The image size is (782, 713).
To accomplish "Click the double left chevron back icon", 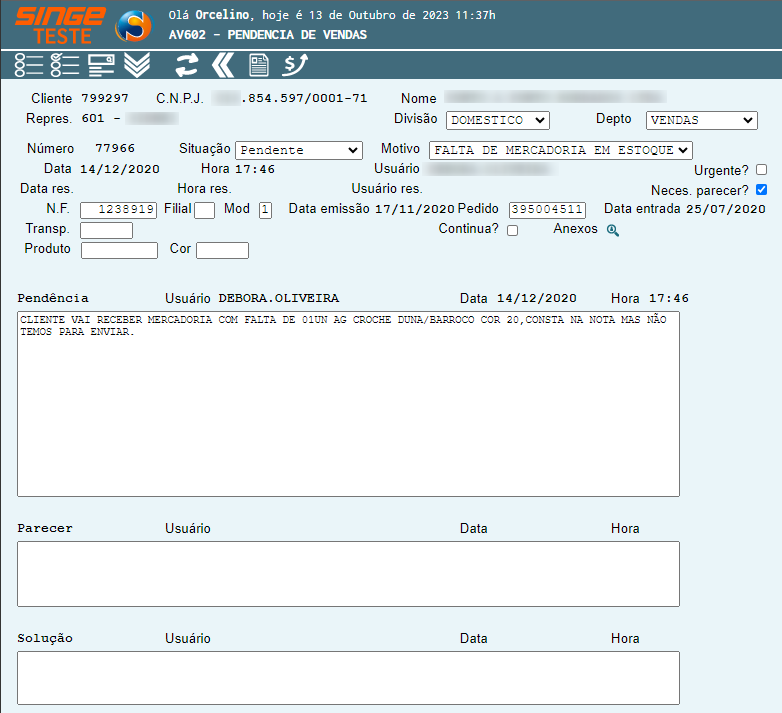I will click(223, 66).
